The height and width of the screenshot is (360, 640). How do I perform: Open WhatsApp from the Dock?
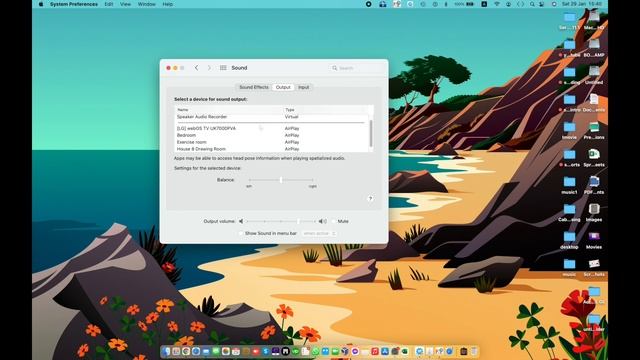click(316, 351)
